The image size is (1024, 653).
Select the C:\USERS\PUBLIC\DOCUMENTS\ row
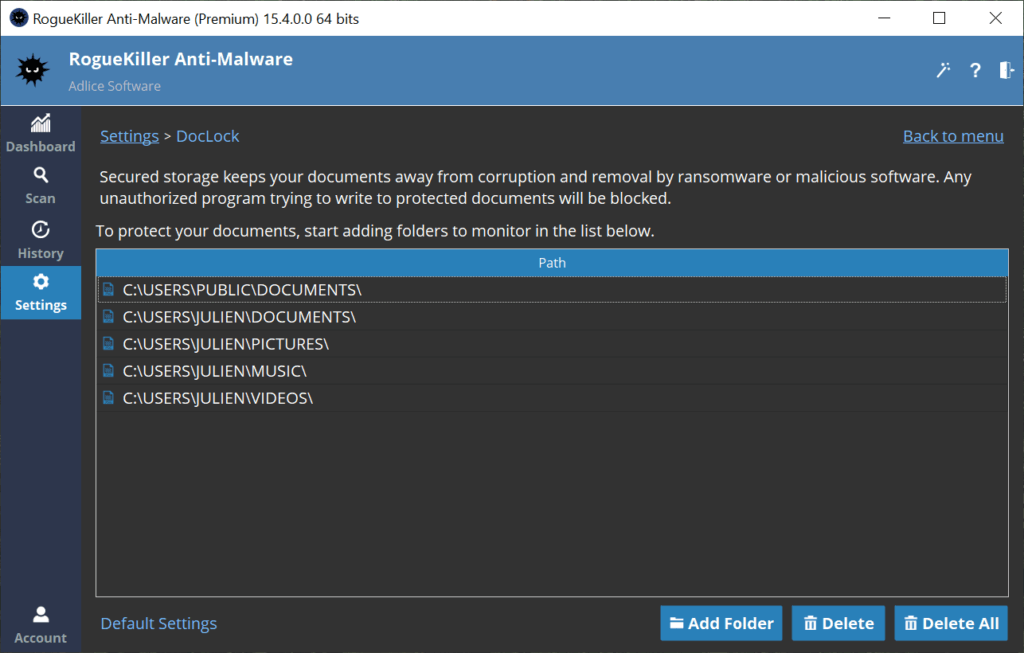pos(241,290)
